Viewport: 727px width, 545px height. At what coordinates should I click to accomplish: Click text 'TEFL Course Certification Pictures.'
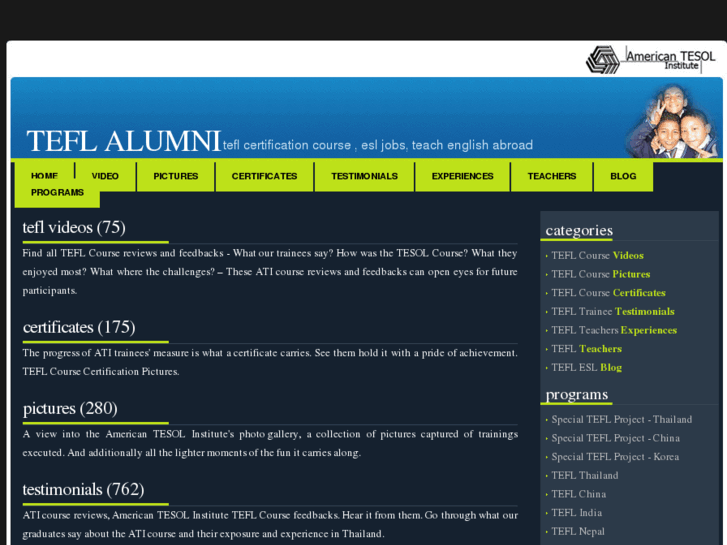(x=101, y=372)
